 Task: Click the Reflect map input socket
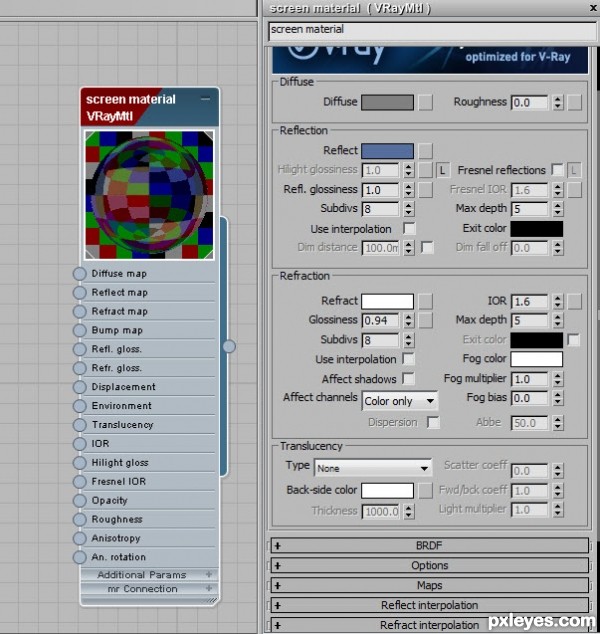(80, 292)
